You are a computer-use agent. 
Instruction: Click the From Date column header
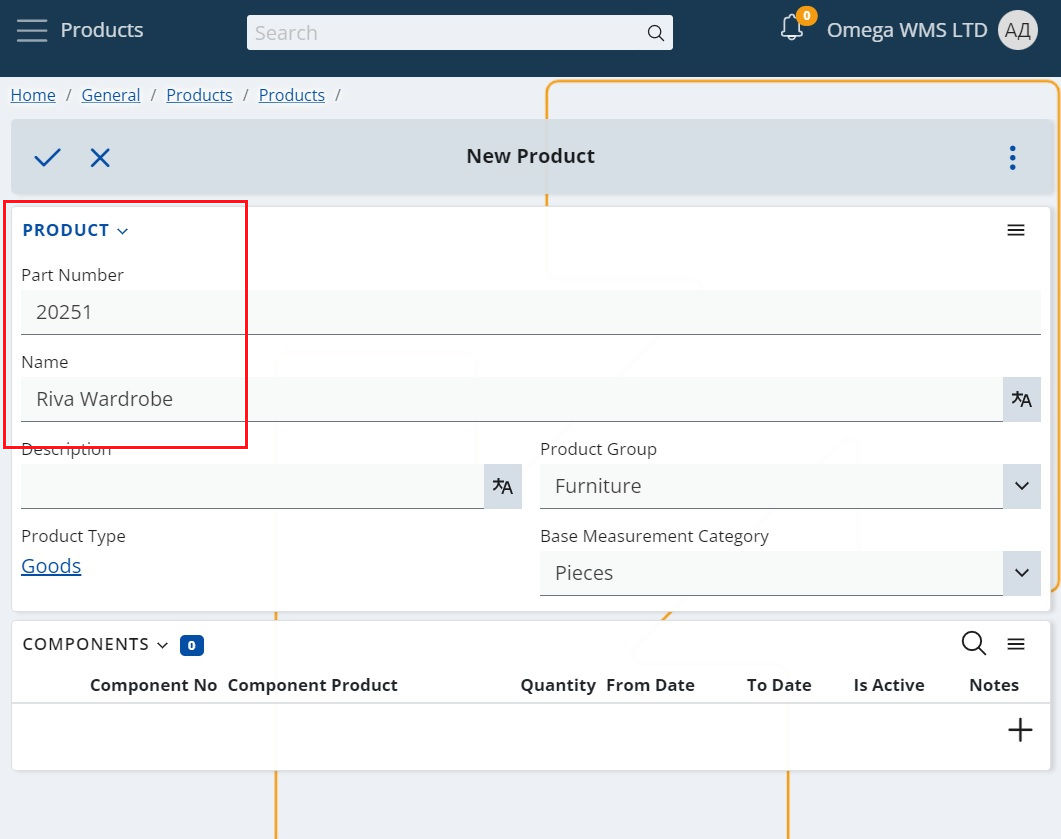[650, 685]
